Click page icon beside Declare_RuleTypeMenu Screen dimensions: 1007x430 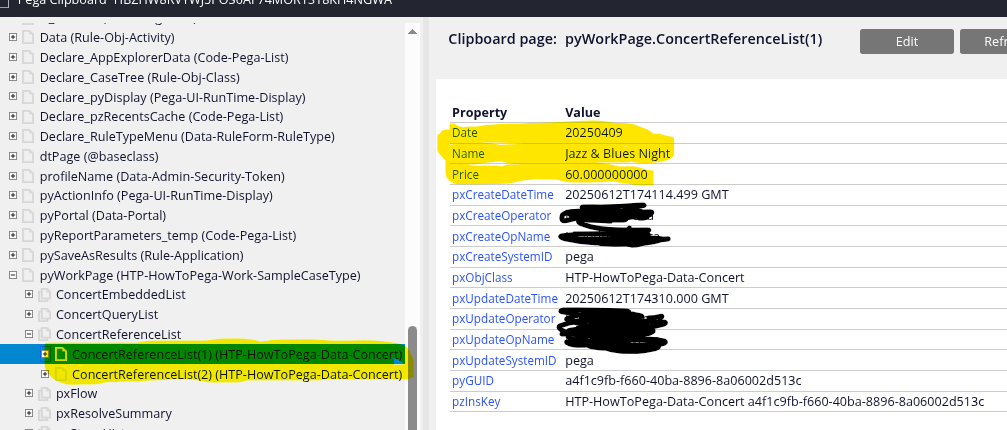(x=28, y=137)
